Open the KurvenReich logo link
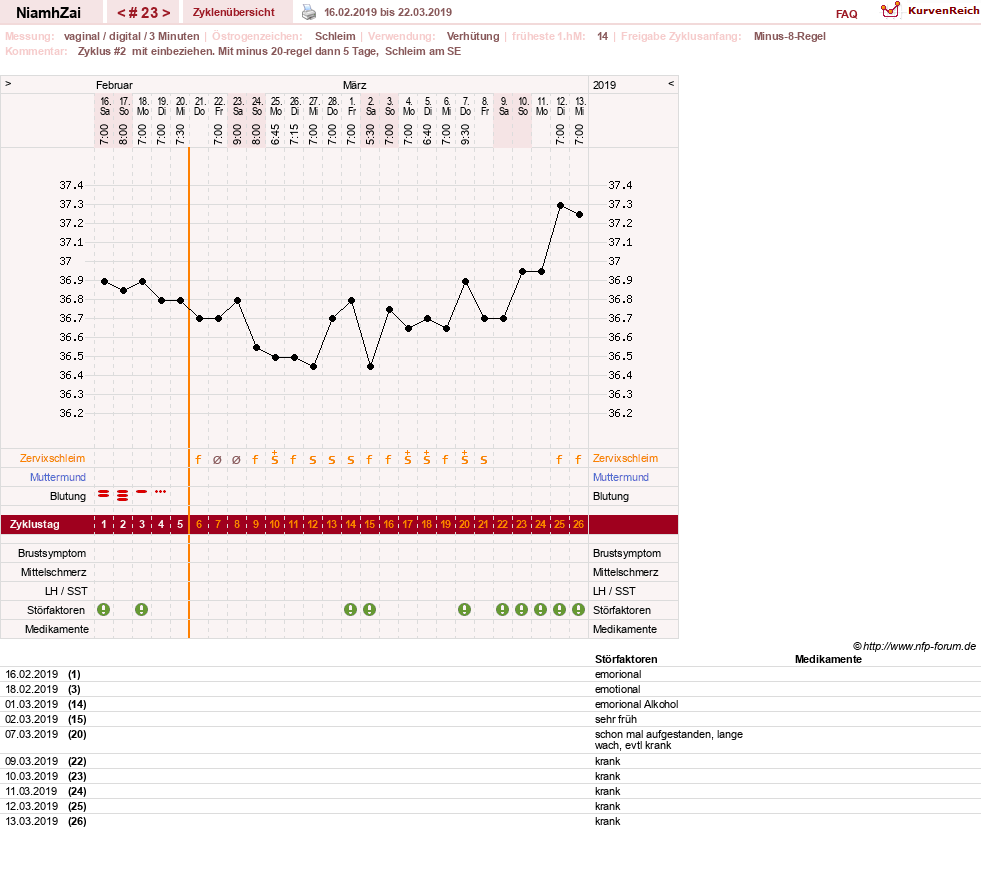This screenshot has width=981, height=892. [x=930, y=11]
